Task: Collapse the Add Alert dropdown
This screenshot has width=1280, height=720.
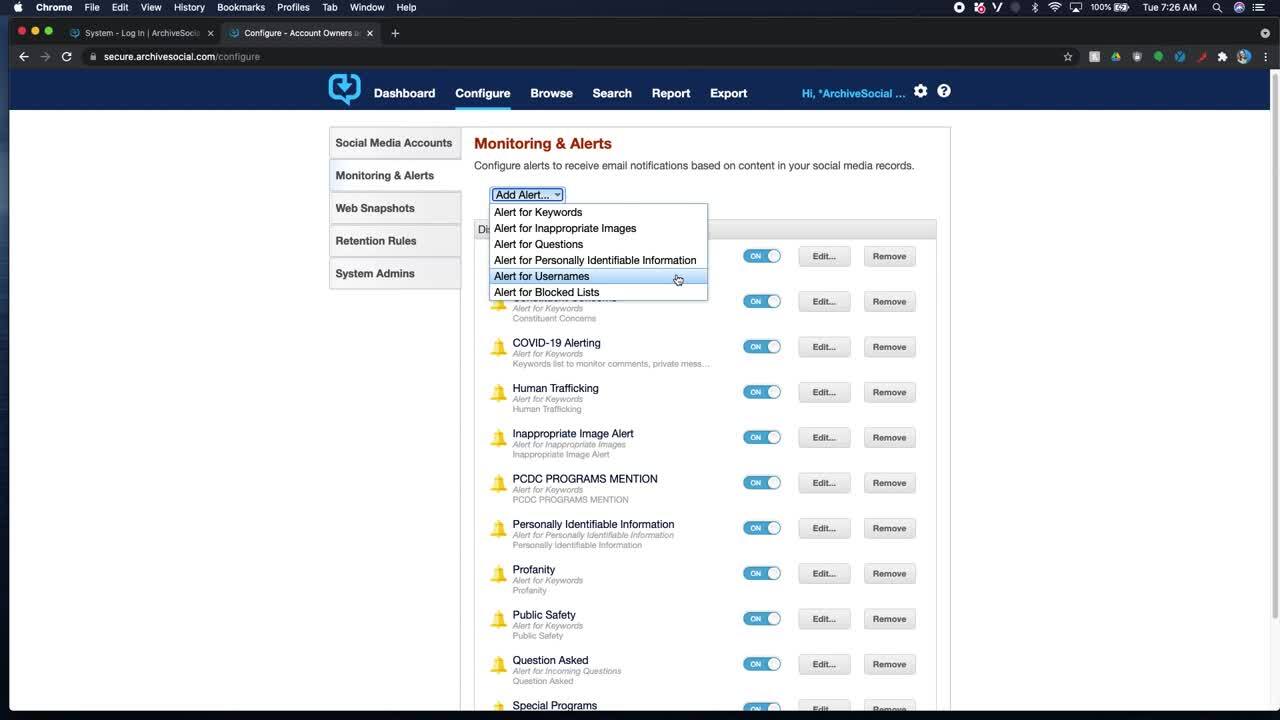Action: (527, 195)
